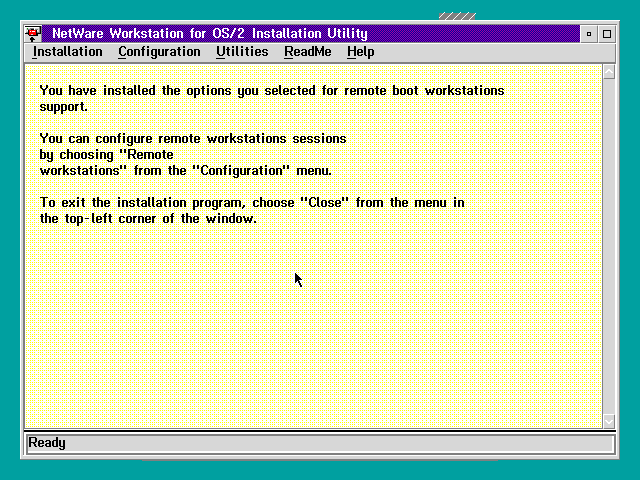Viewport: 640px width, 480px height.
Task: Click the line beginning "To exit the installation program"
Action: click(252, 202)
